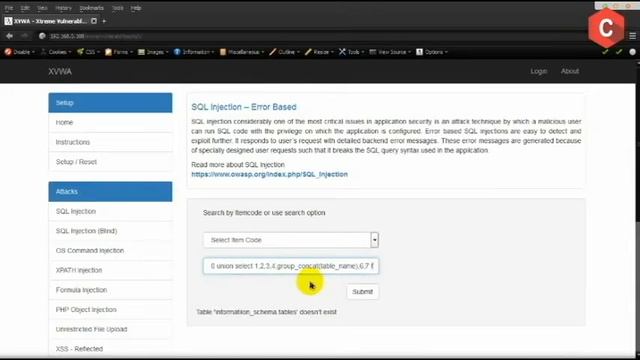Image resolution: width=640 pixels, height=360 pixels.
Task: Open the Help menu
Action: point(136,8)
